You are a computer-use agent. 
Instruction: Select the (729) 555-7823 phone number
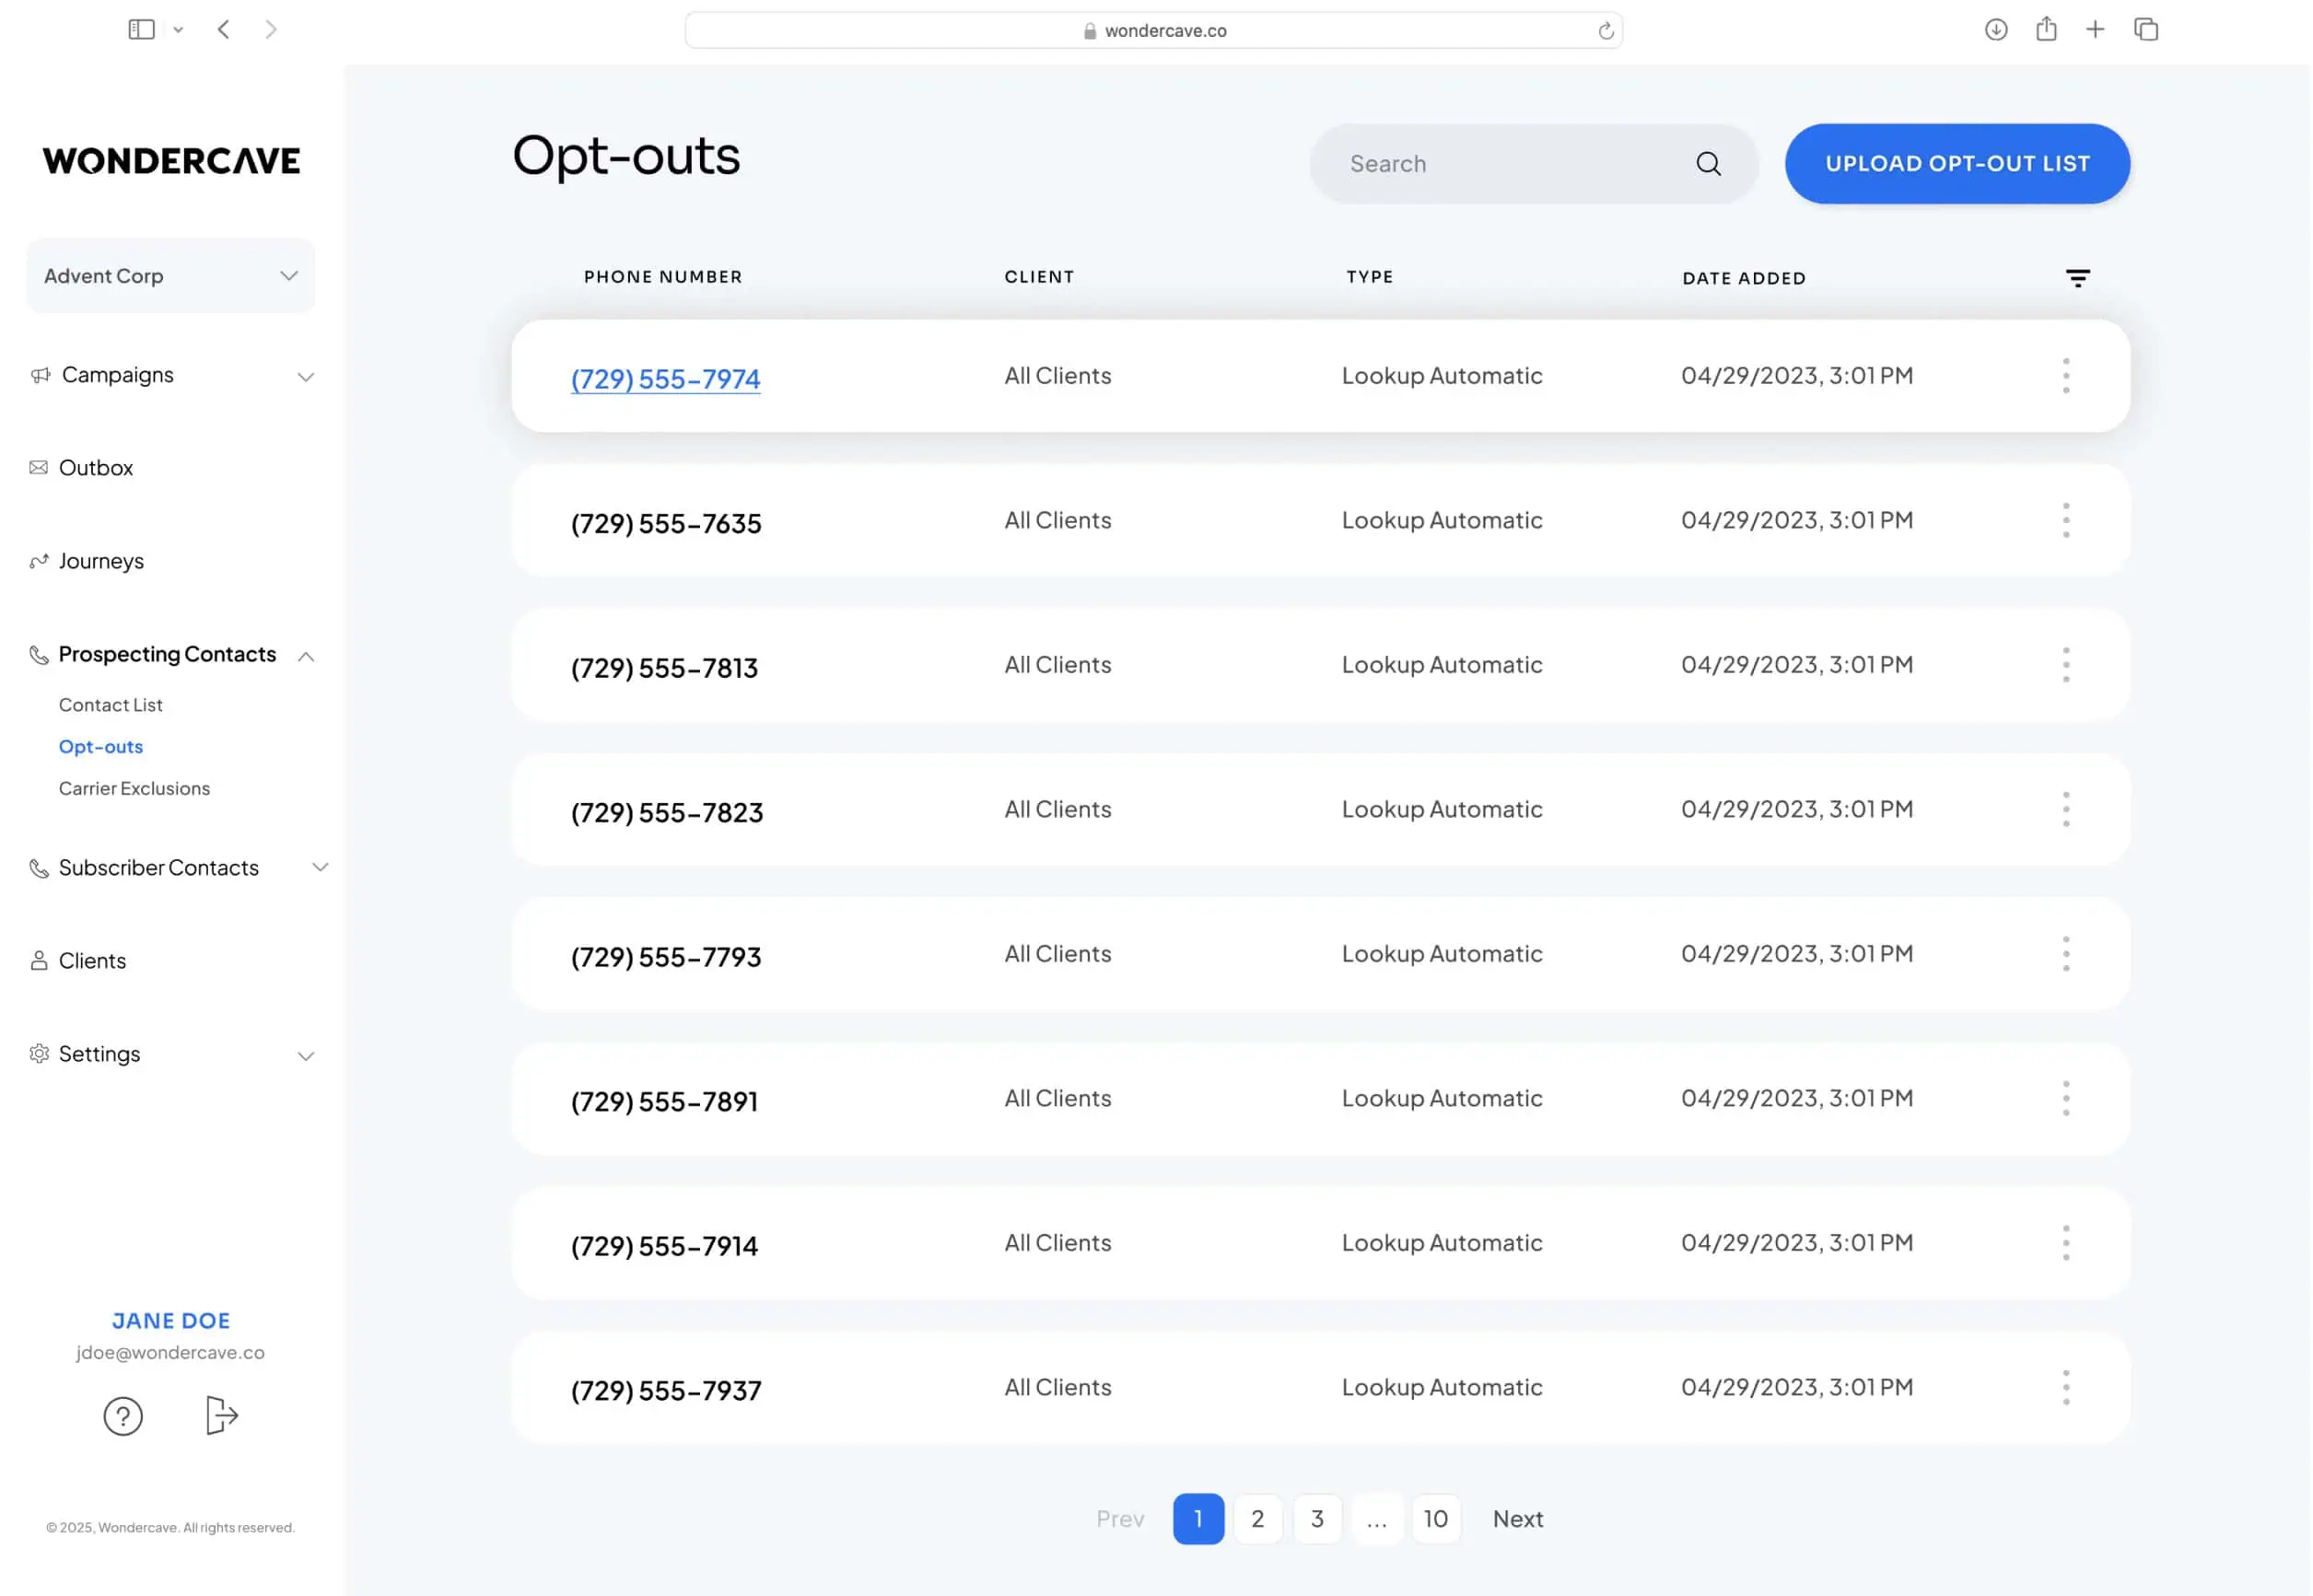click(667, 813)
